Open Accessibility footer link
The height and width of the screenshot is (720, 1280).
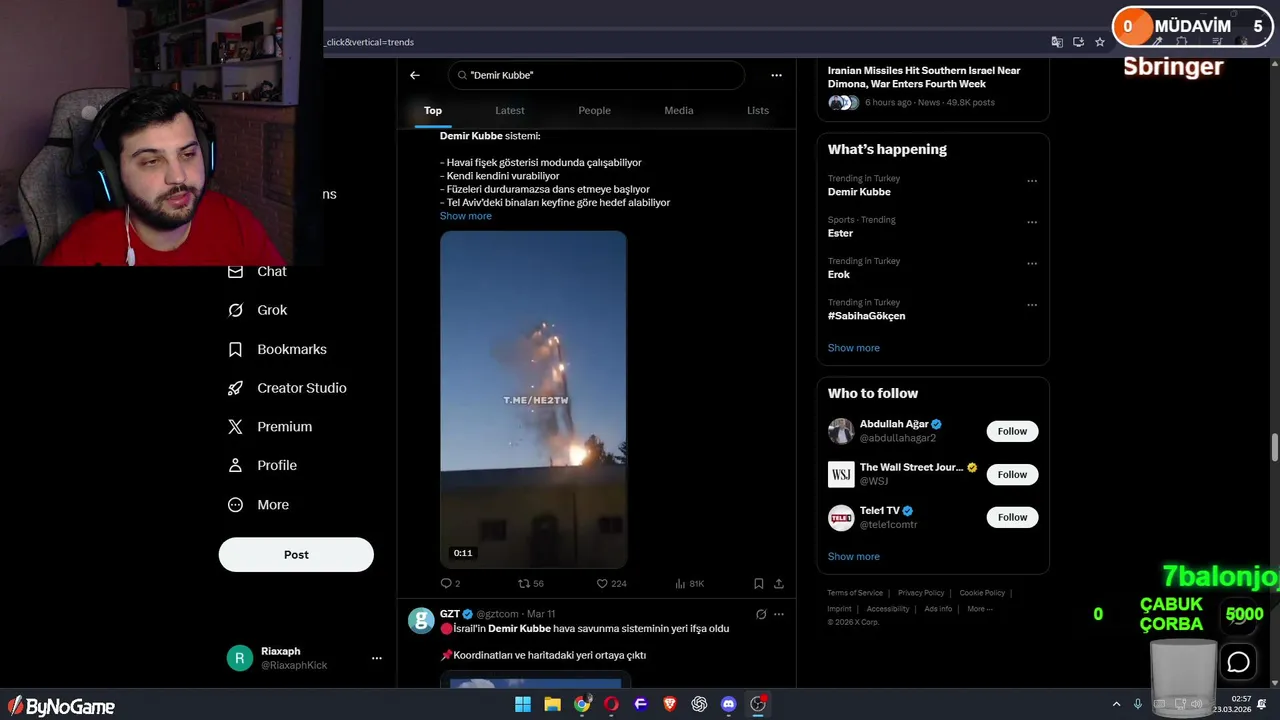pyautogui.click(x=888, y=608)
